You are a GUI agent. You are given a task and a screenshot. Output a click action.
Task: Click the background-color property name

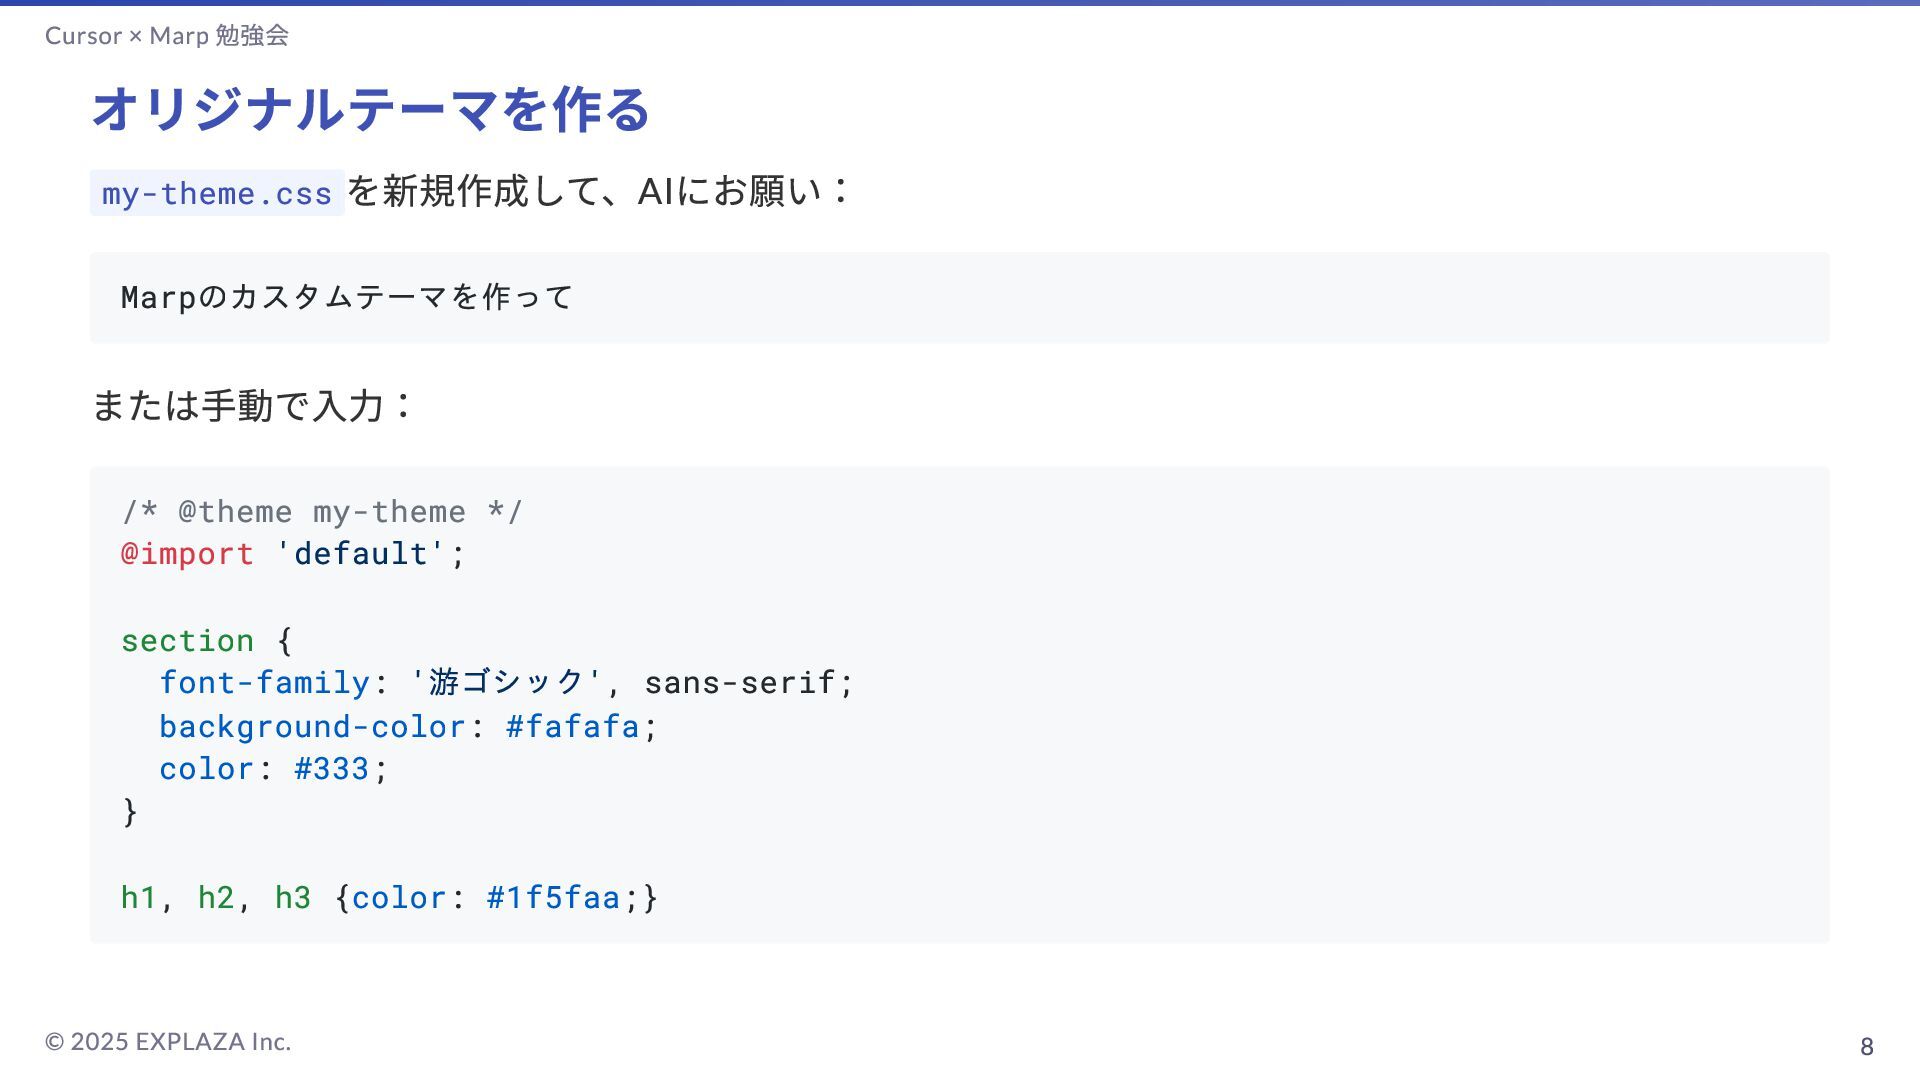(x=313, y=727)
